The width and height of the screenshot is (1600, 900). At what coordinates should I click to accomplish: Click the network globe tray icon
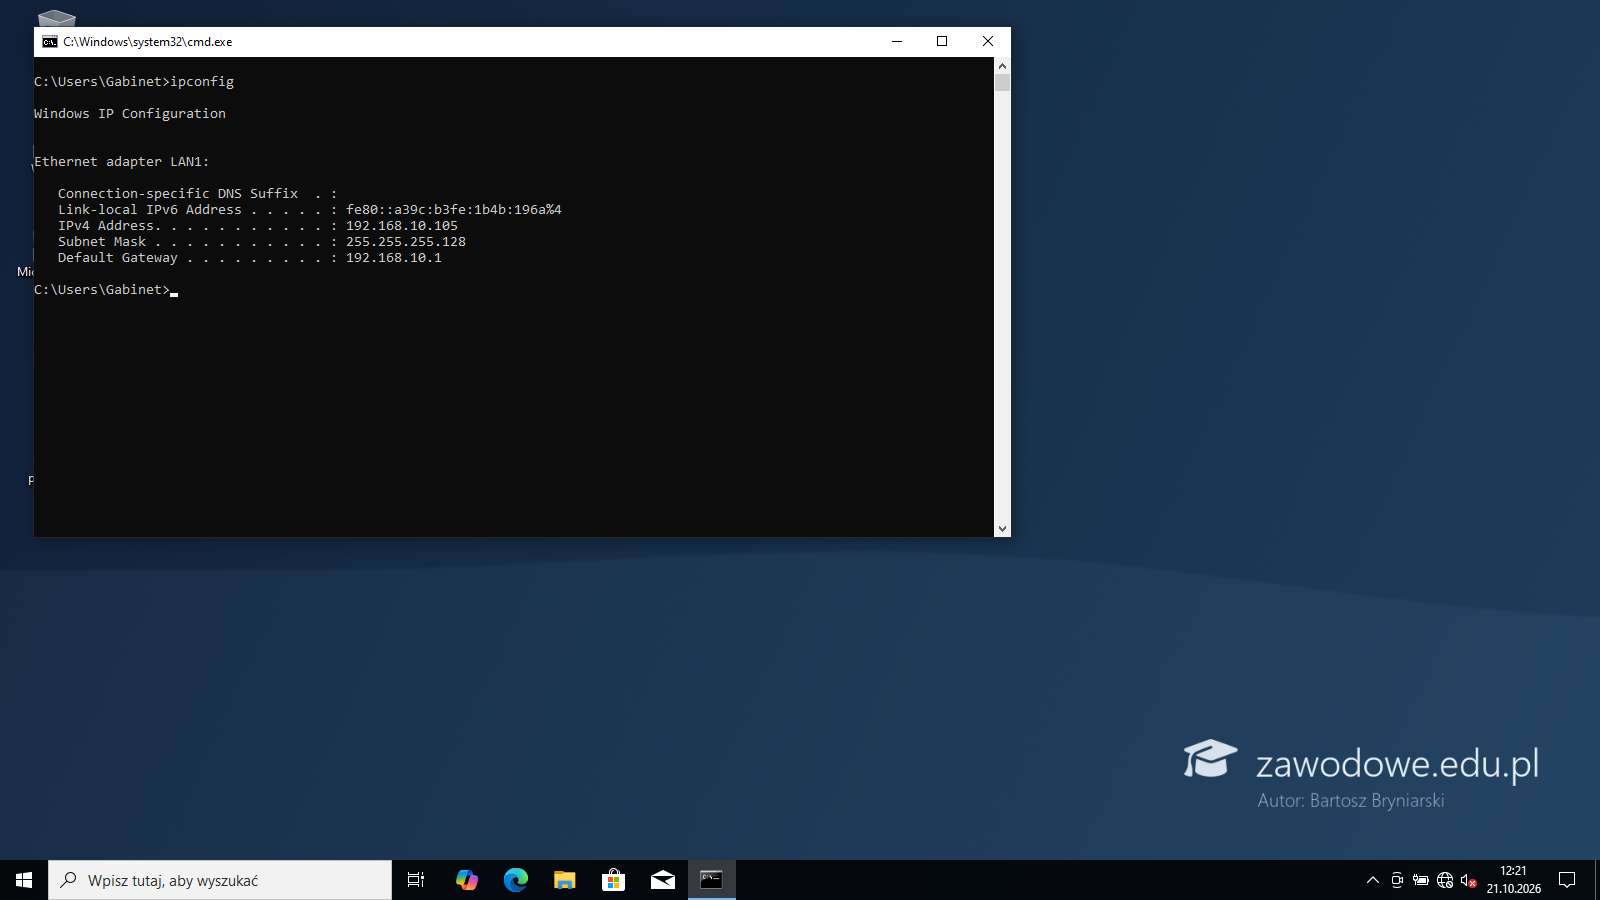tap(1445, 880)
